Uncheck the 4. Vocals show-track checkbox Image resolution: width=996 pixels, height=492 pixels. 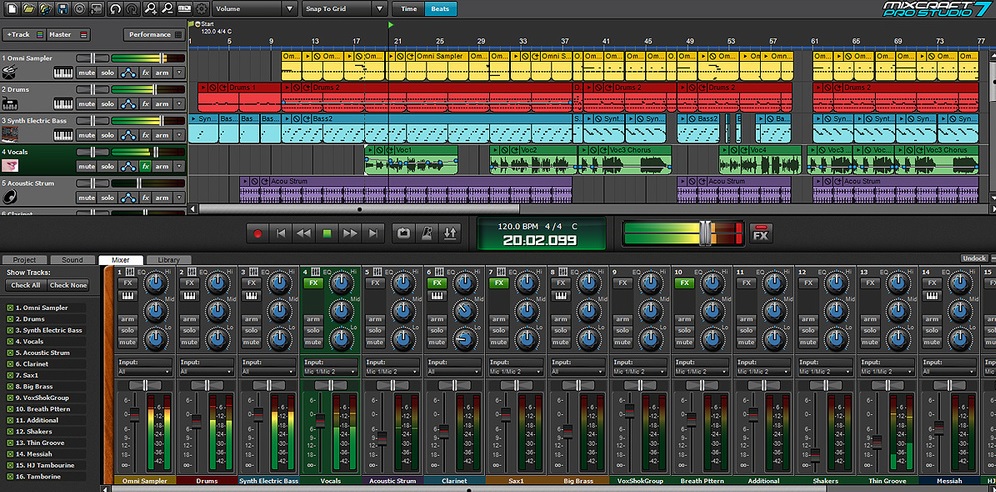tap(10, 342)
